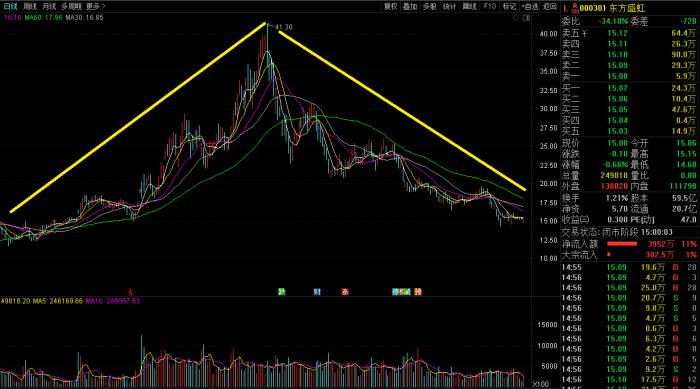Click the green 跌 event marker
The width and height of the screenshot is (700, 389).
282,292
